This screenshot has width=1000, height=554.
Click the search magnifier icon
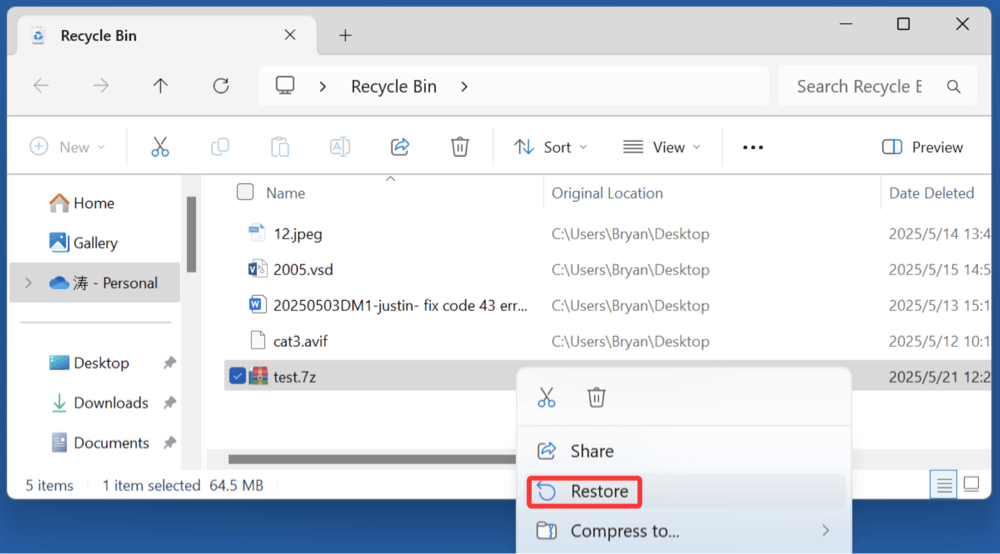pos(953,87)
